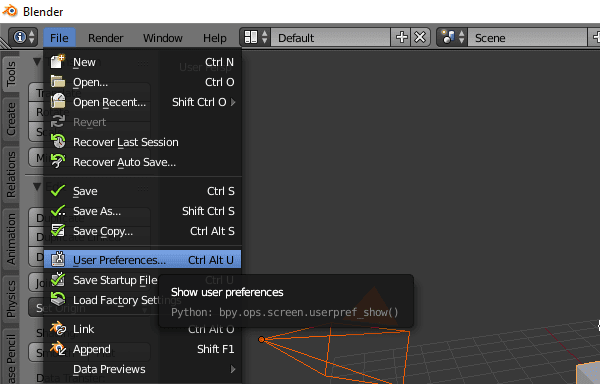The height and width of the screenshot is (384, 600).
Task: Choose Recover Last Session
Action: 142,142
